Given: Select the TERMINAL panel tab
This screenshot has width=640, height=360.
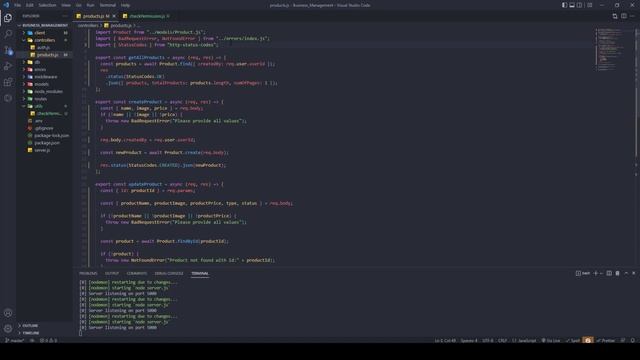Looking at the screenshot, I should click(x=200, y=273).
